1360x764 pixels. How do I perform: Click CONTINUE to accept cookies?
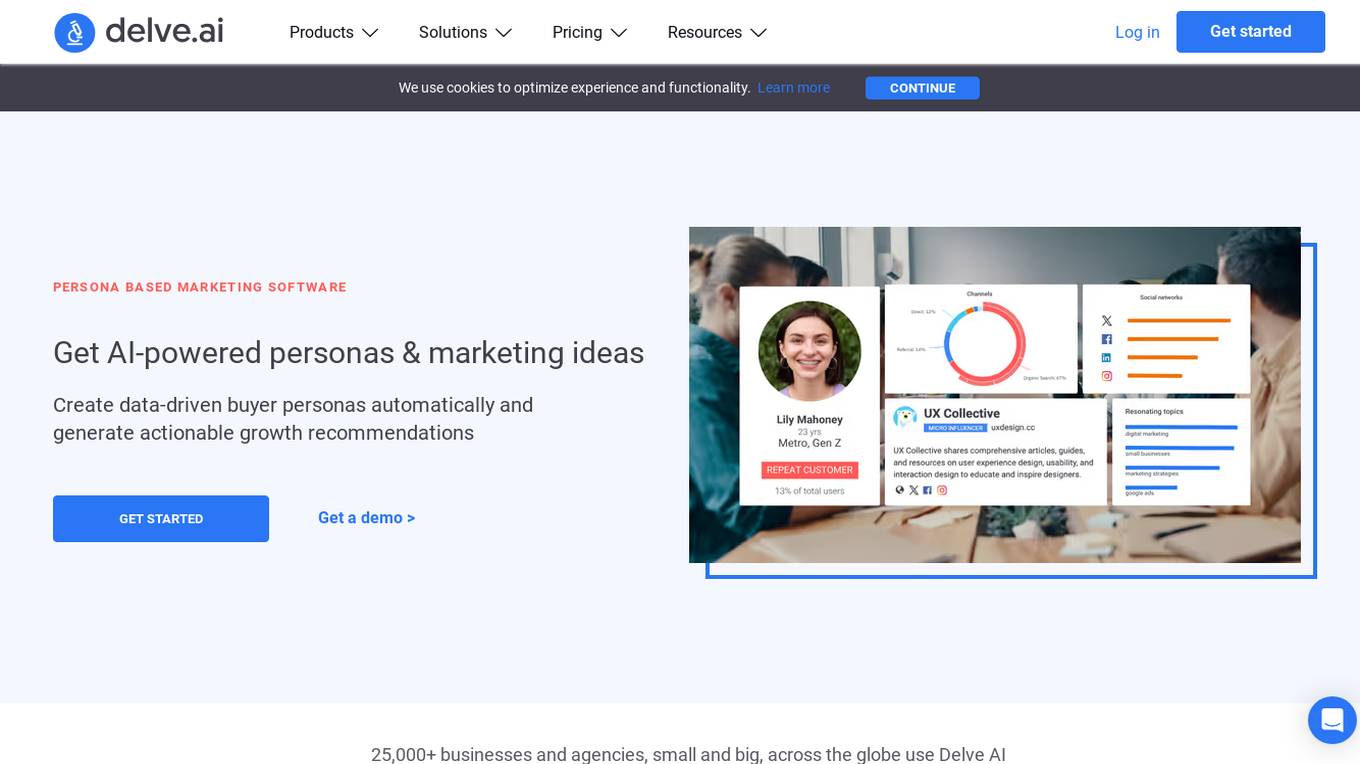tap(922, 88)
